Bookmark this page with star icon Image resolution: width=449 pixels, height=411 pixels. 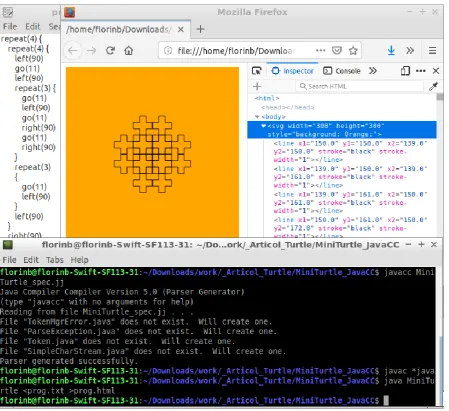coord(353,50)
